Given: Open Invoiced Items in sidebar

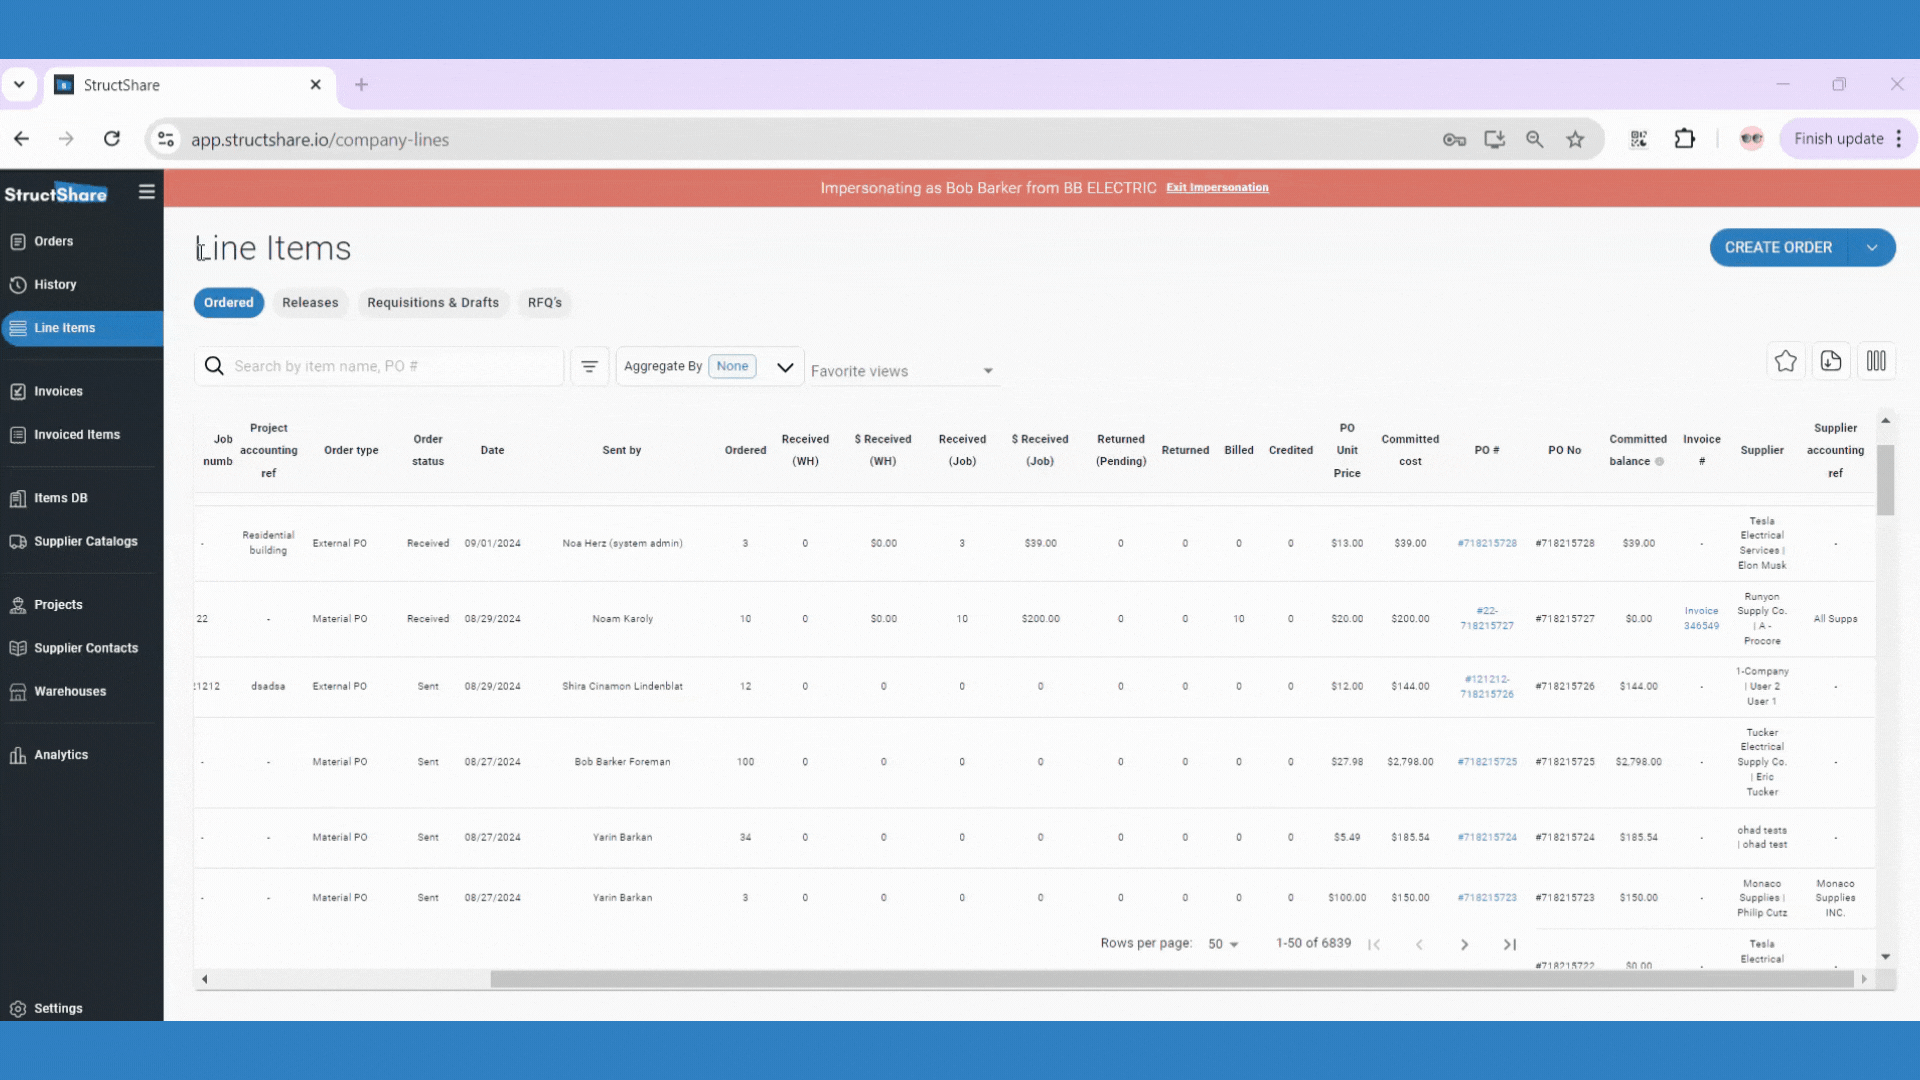Looking at the screenshot, I should click(x=78, y=434).
